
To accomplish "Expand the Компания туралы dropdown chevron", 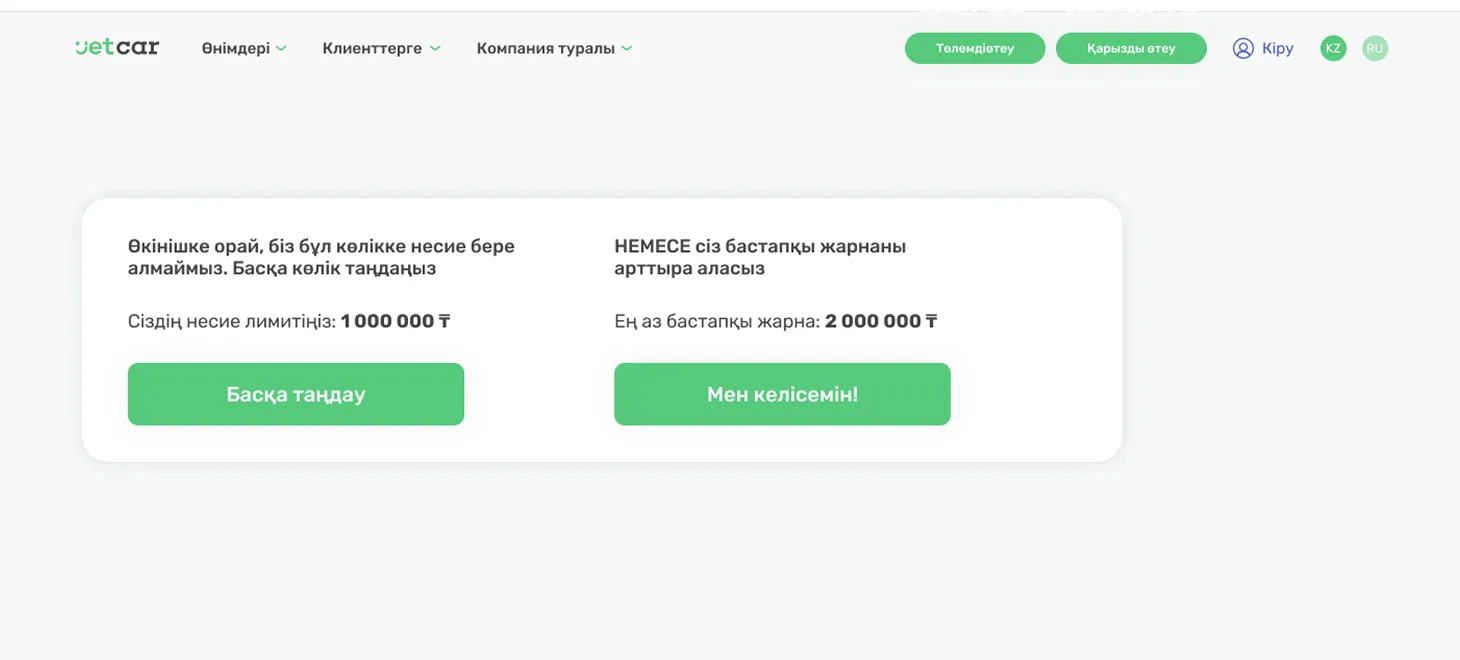I will click(628, 47).
